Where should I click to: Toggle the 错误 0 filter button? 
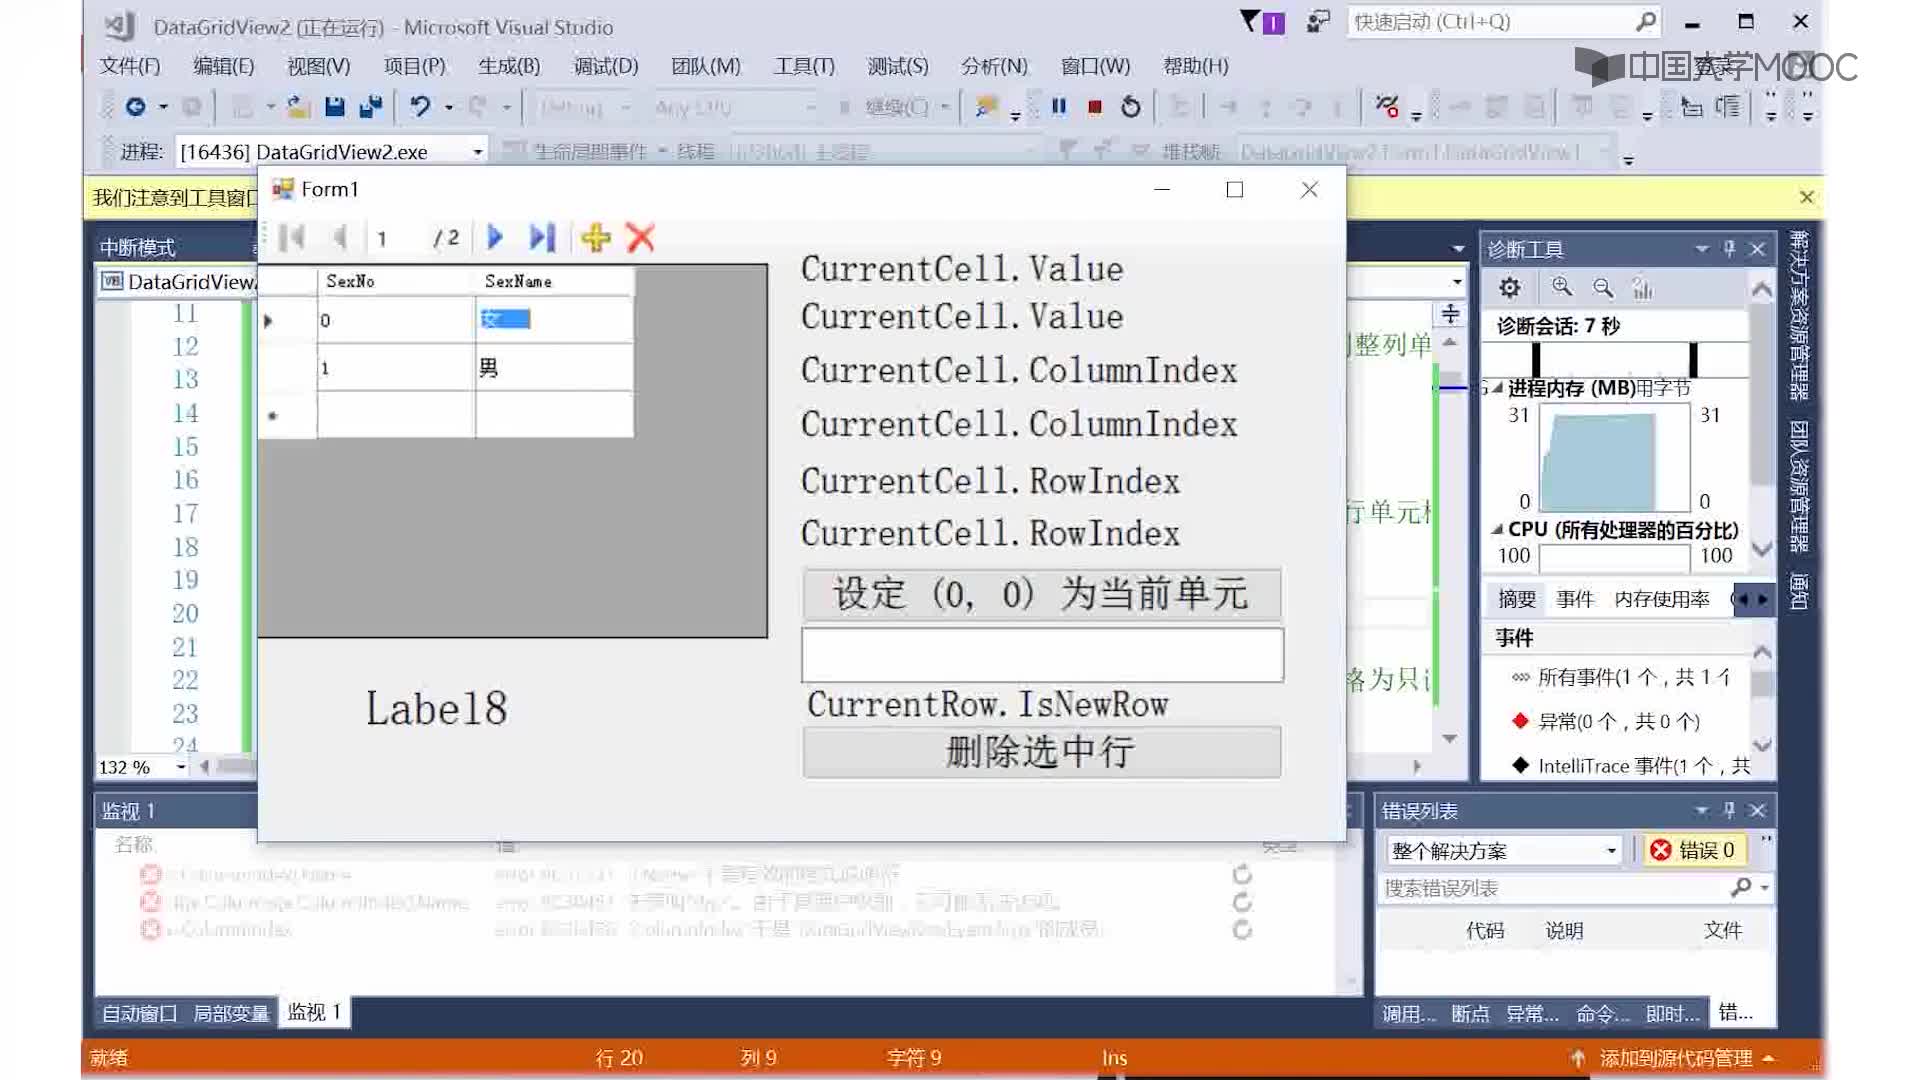[1696, 850]
